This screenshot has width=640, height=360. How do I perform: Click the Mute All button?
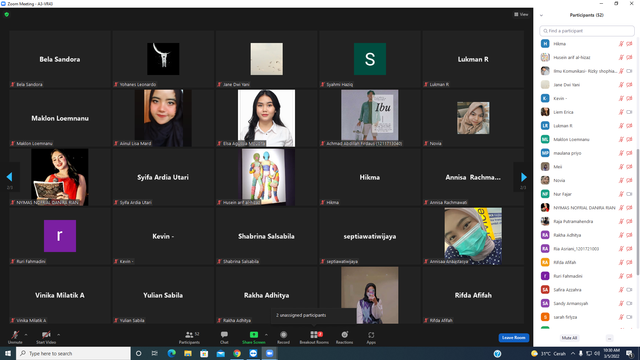569,338
